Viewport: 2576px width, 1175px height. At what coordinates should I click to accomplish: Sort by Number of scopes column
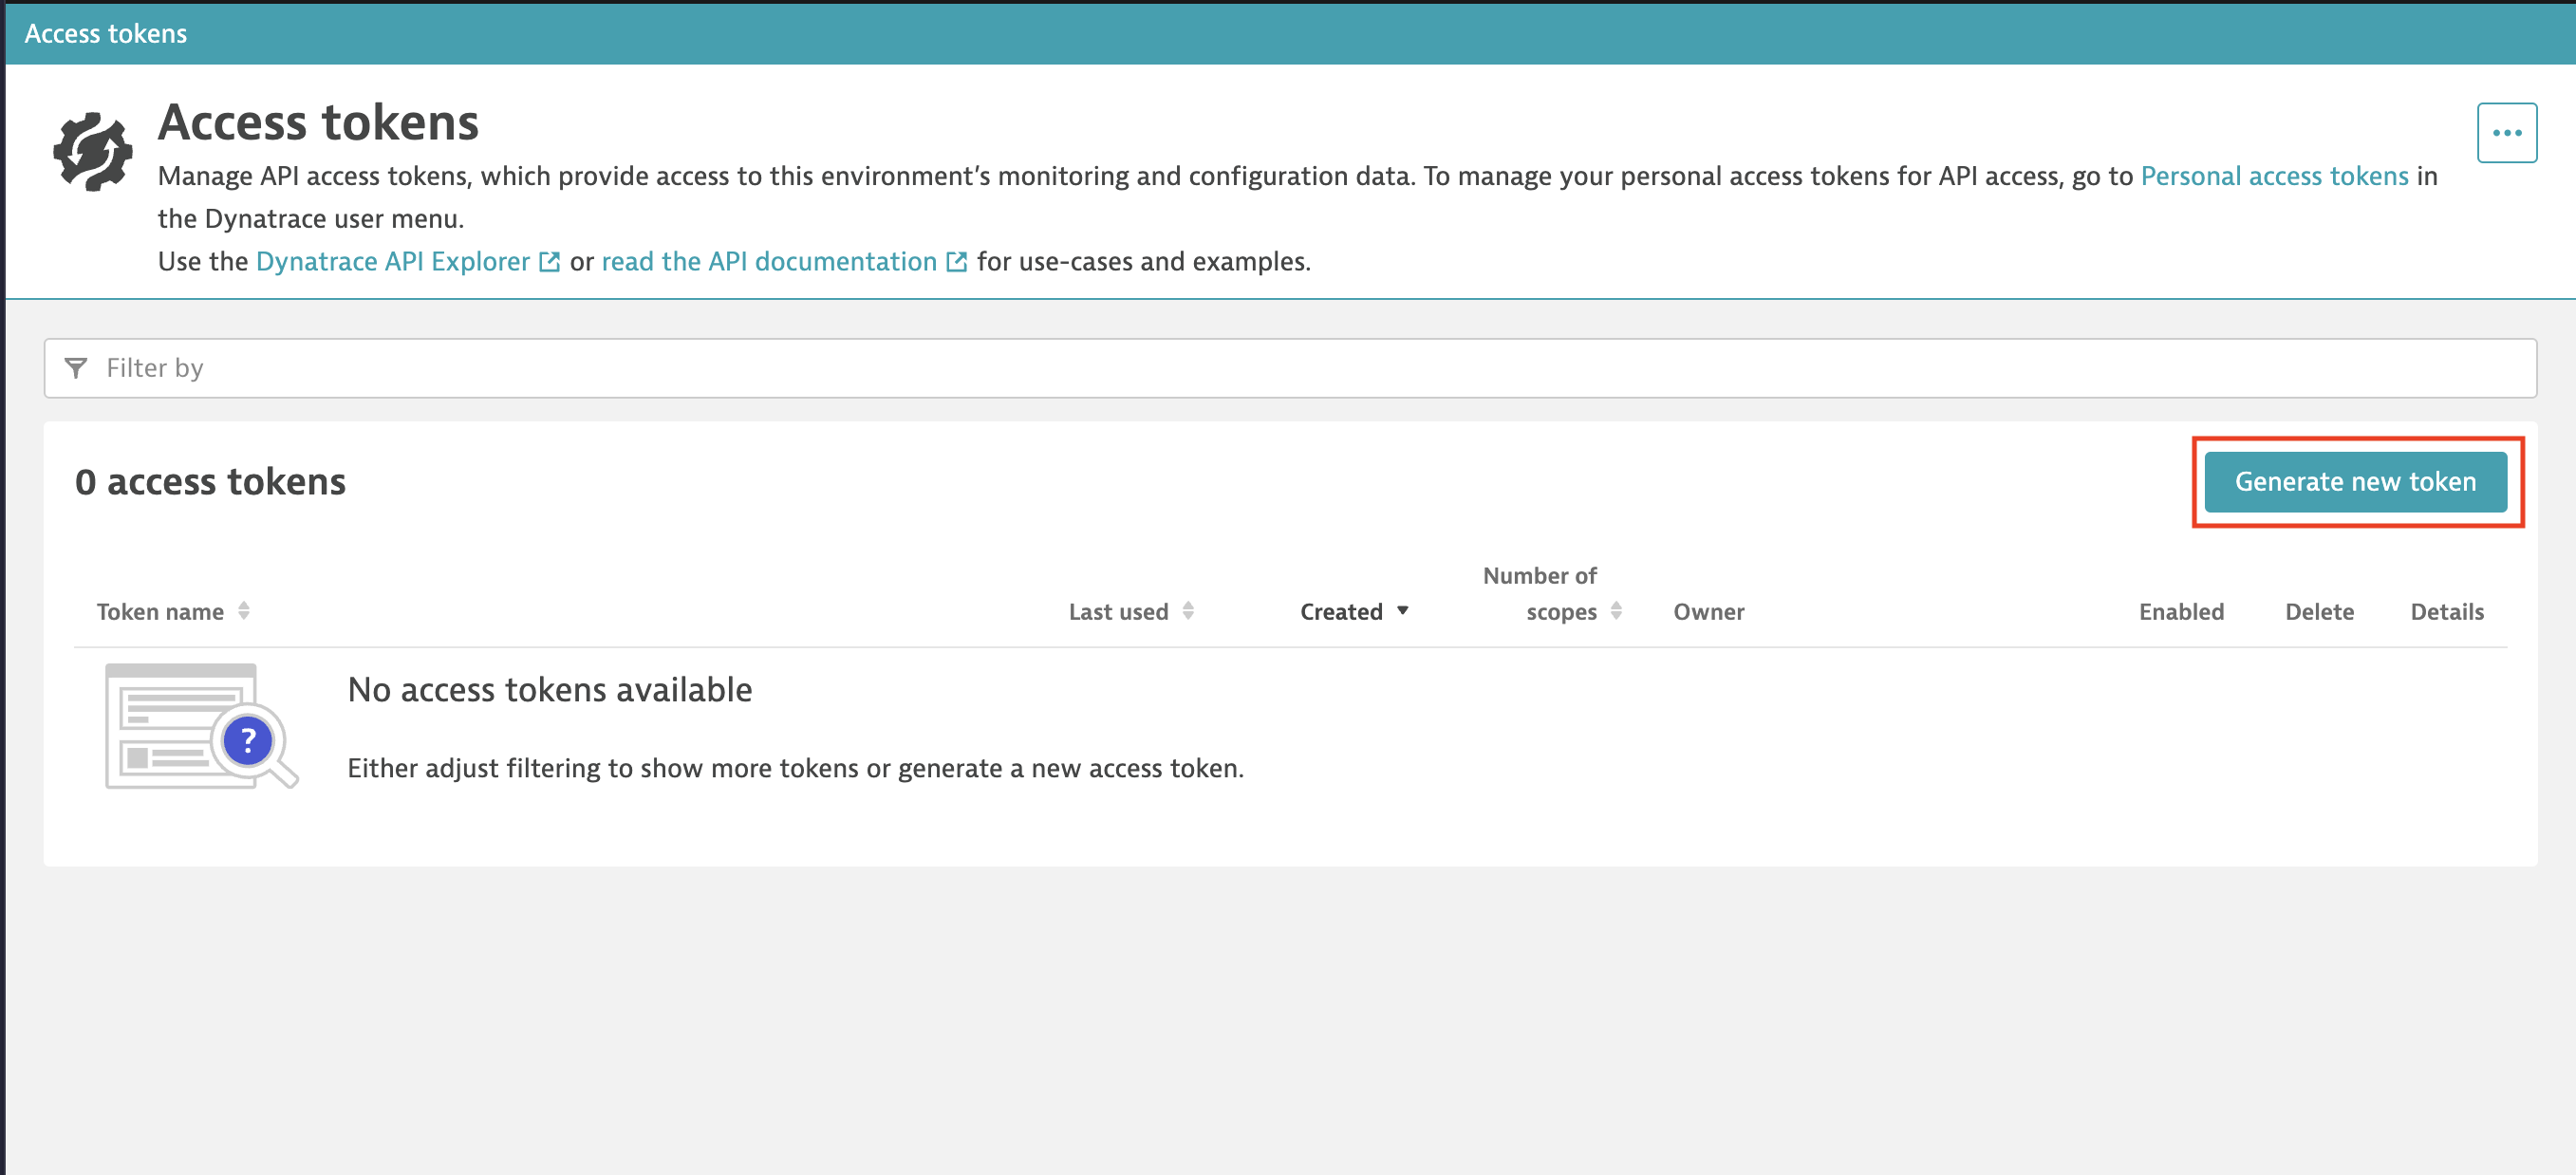point(1551,594)
